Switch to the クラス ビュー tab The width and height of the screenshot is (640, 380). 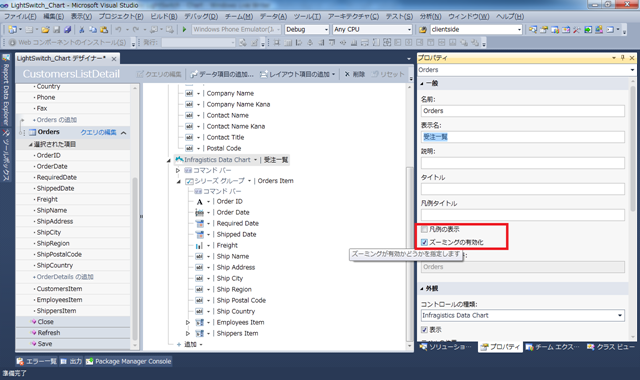611,347
